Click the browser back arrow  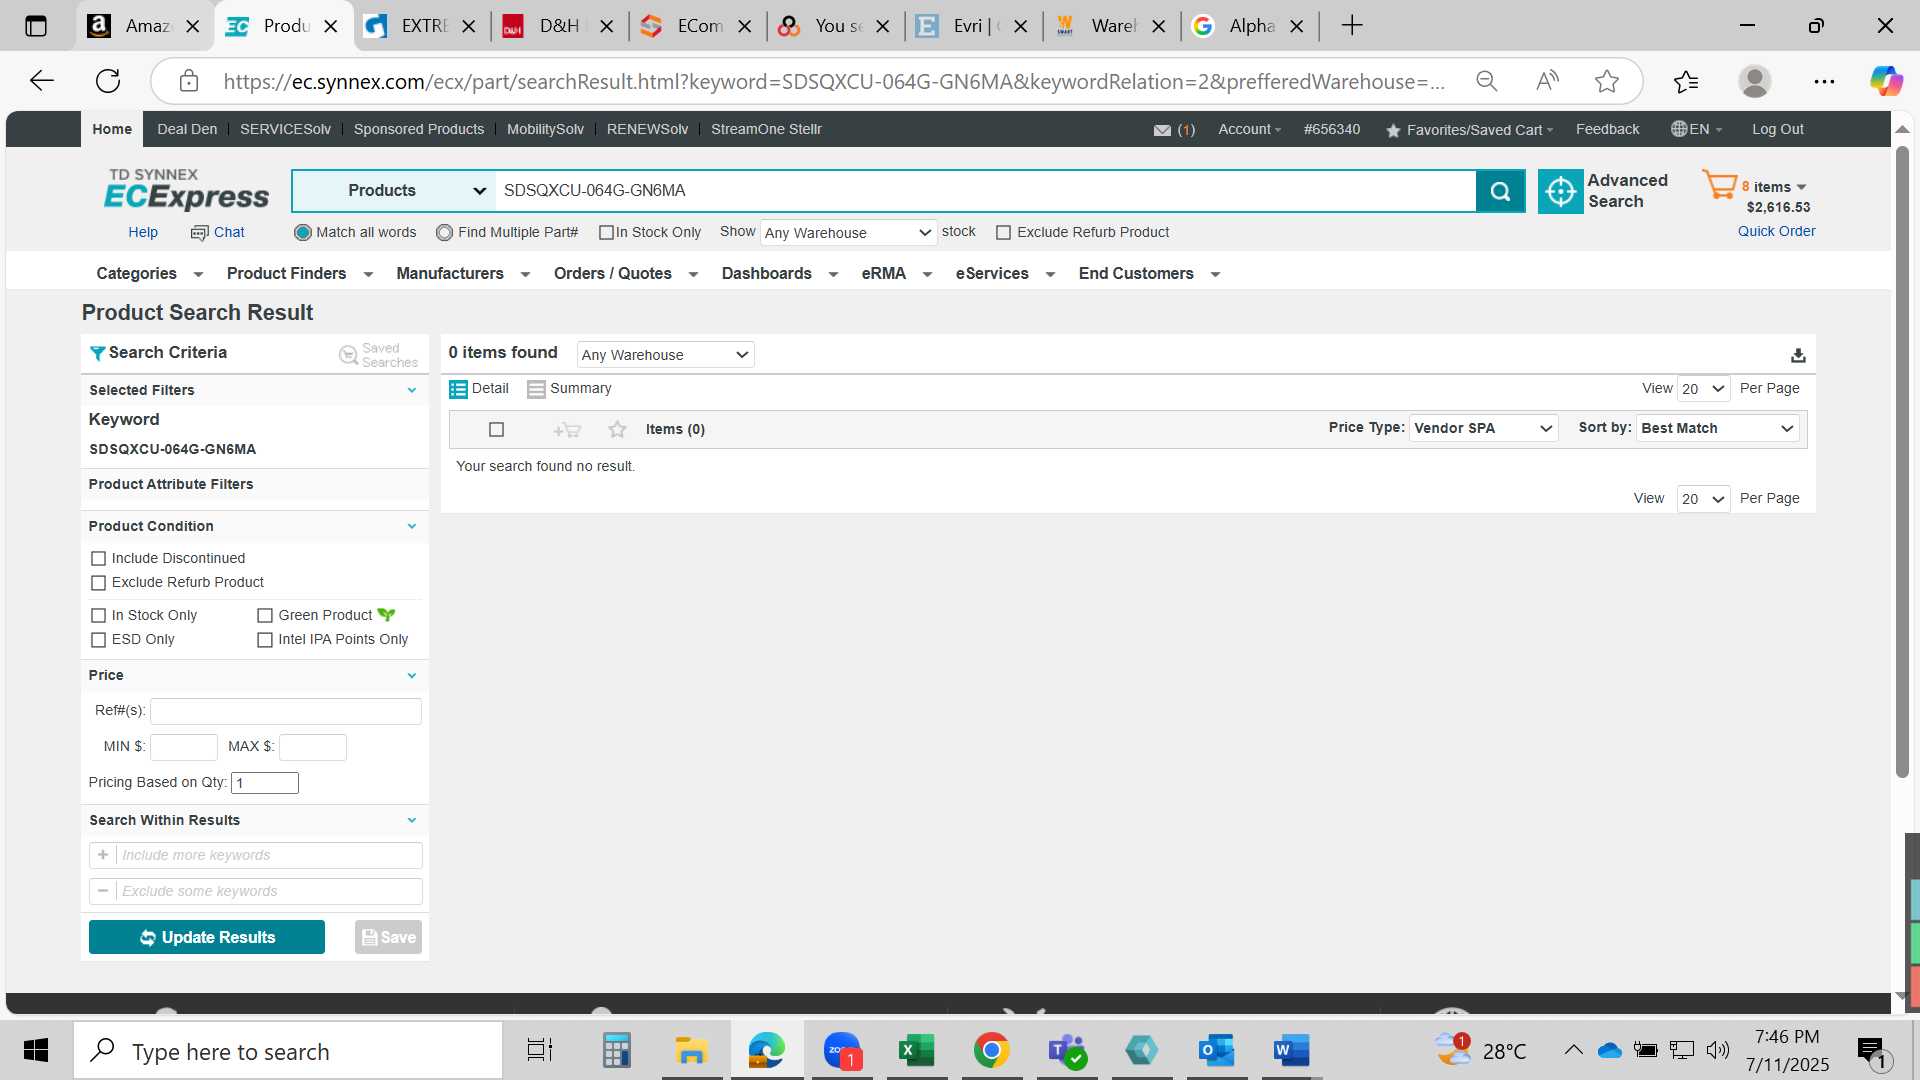41,81
